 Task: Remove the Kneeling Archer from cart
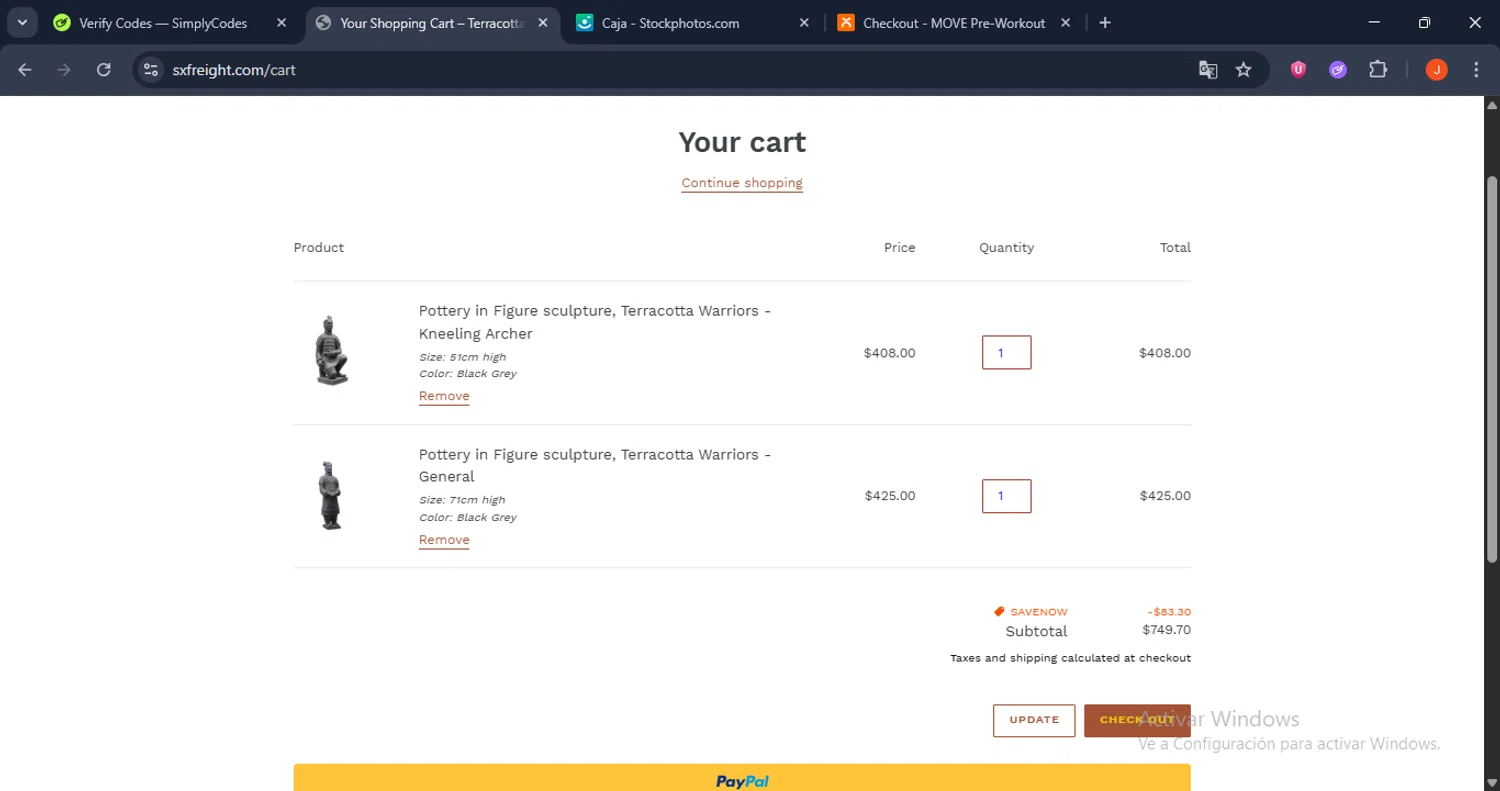(444, 396)
